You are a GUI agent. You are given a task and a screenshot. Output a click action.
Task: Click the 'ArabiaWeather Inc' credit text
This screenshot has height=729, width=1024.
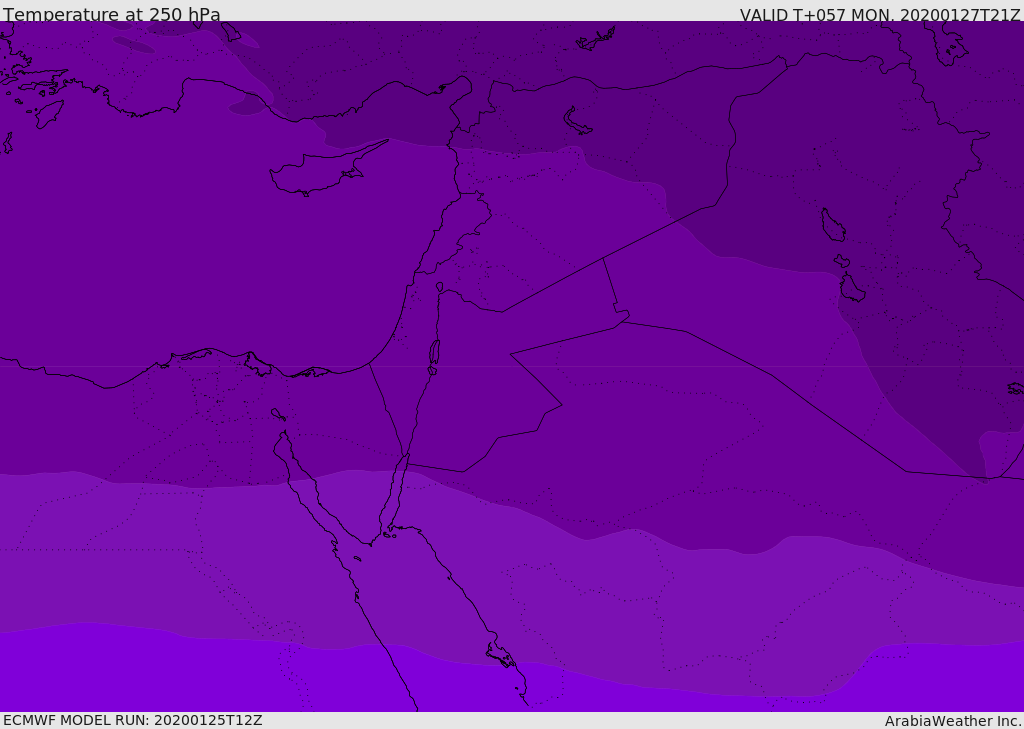(952, 721)
